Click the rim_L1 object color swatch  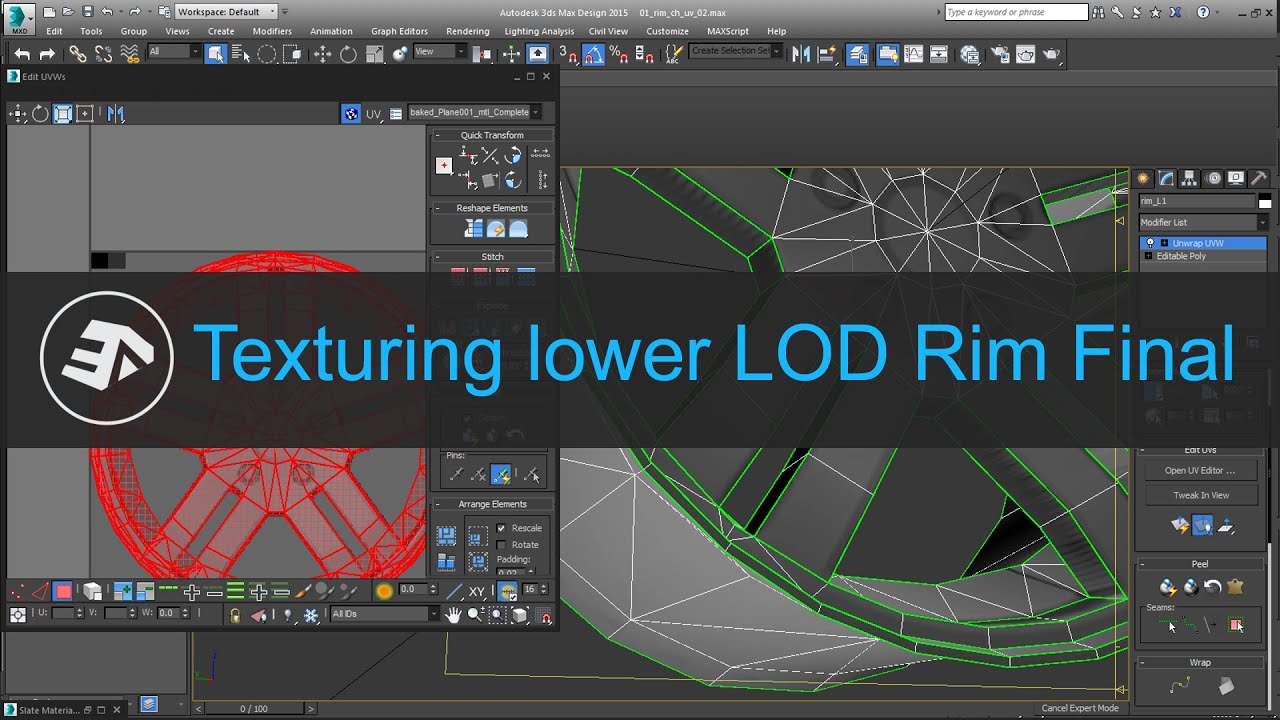[1265, 201]
